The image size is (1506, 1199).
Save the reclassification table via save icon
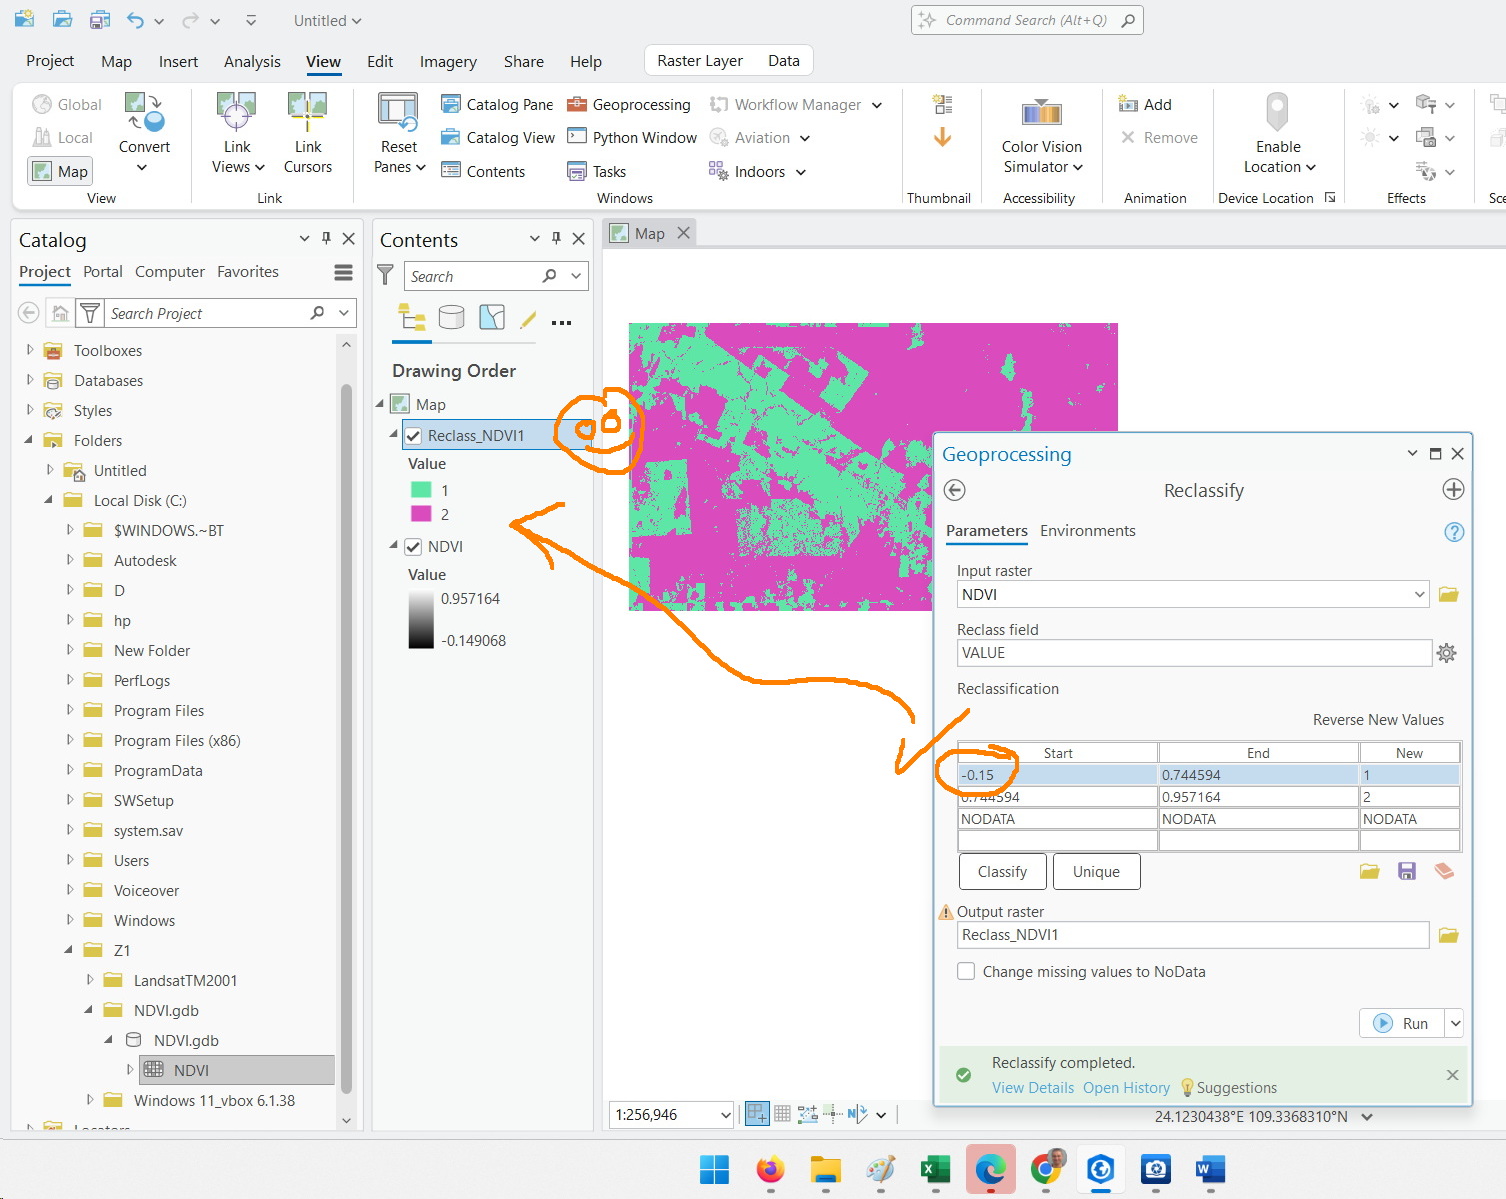pos(1407,871)
